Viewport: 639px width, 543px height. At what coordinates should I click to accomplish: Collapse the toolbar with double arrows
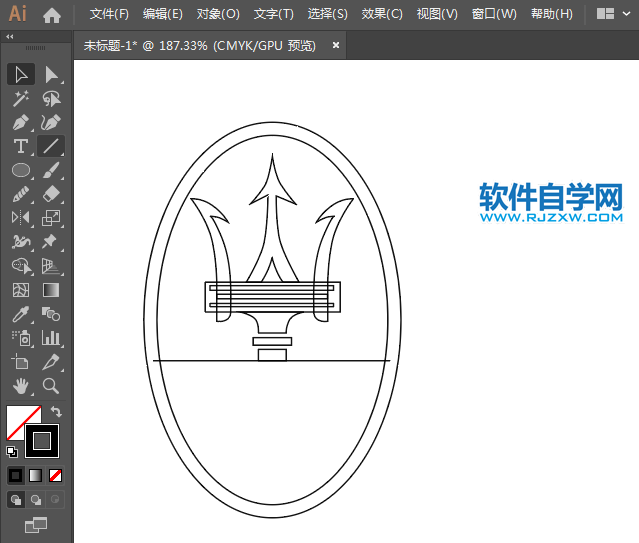10,37
